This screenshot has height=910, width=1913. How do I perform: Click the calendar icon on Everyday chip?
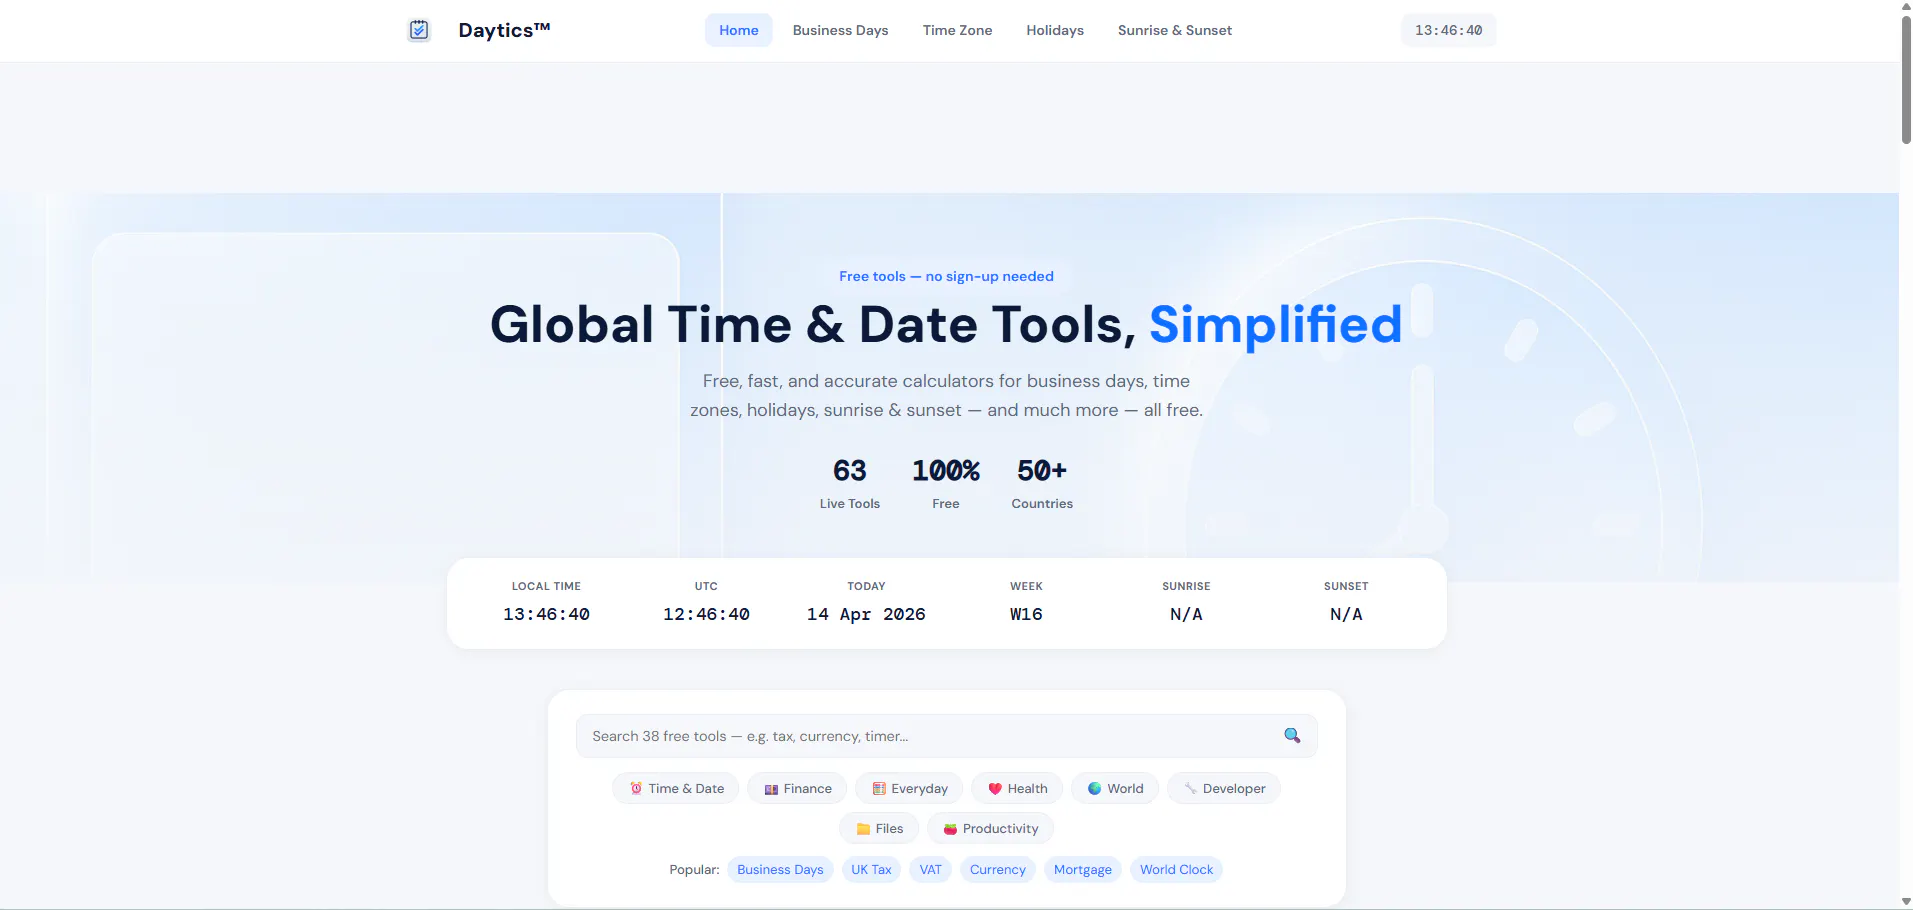click(879, 788)
